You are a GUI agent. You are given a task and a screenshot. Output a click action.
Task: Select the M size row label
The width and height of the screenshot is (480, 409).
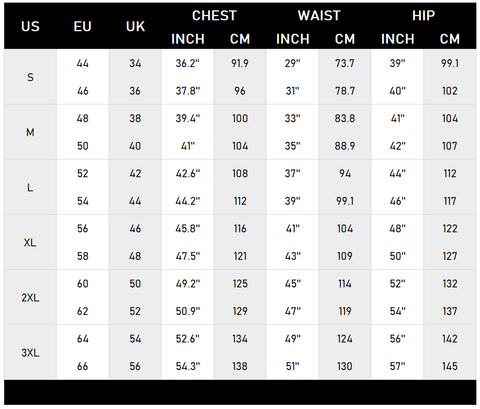(x=30, y=132)
